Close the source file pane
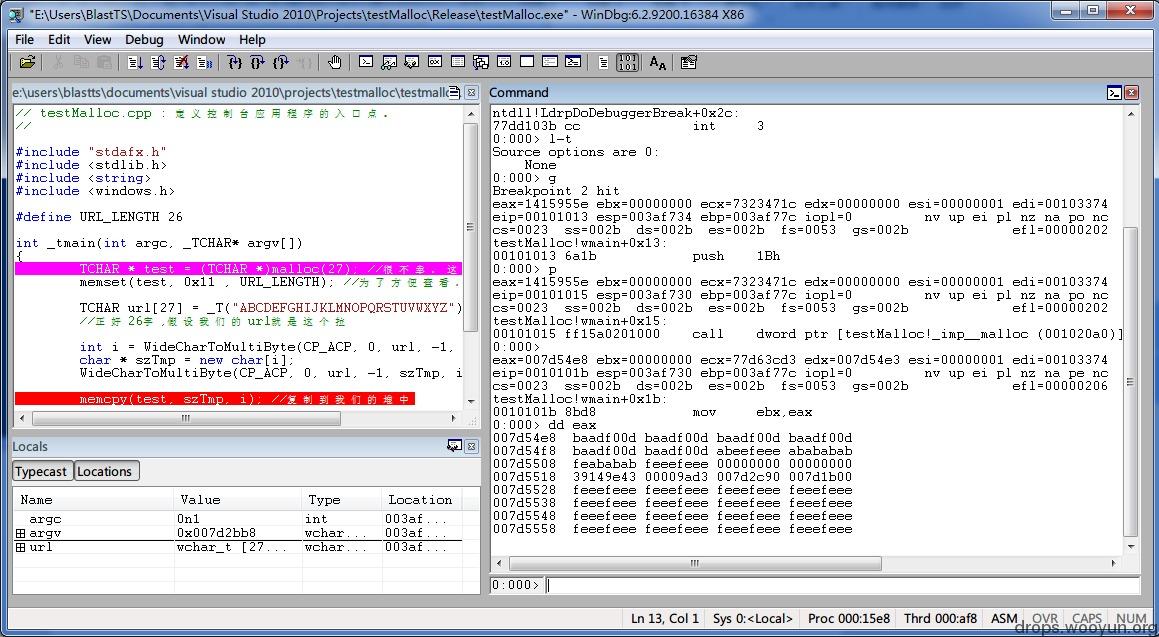1159x637 pixels. tap(471, 92)
